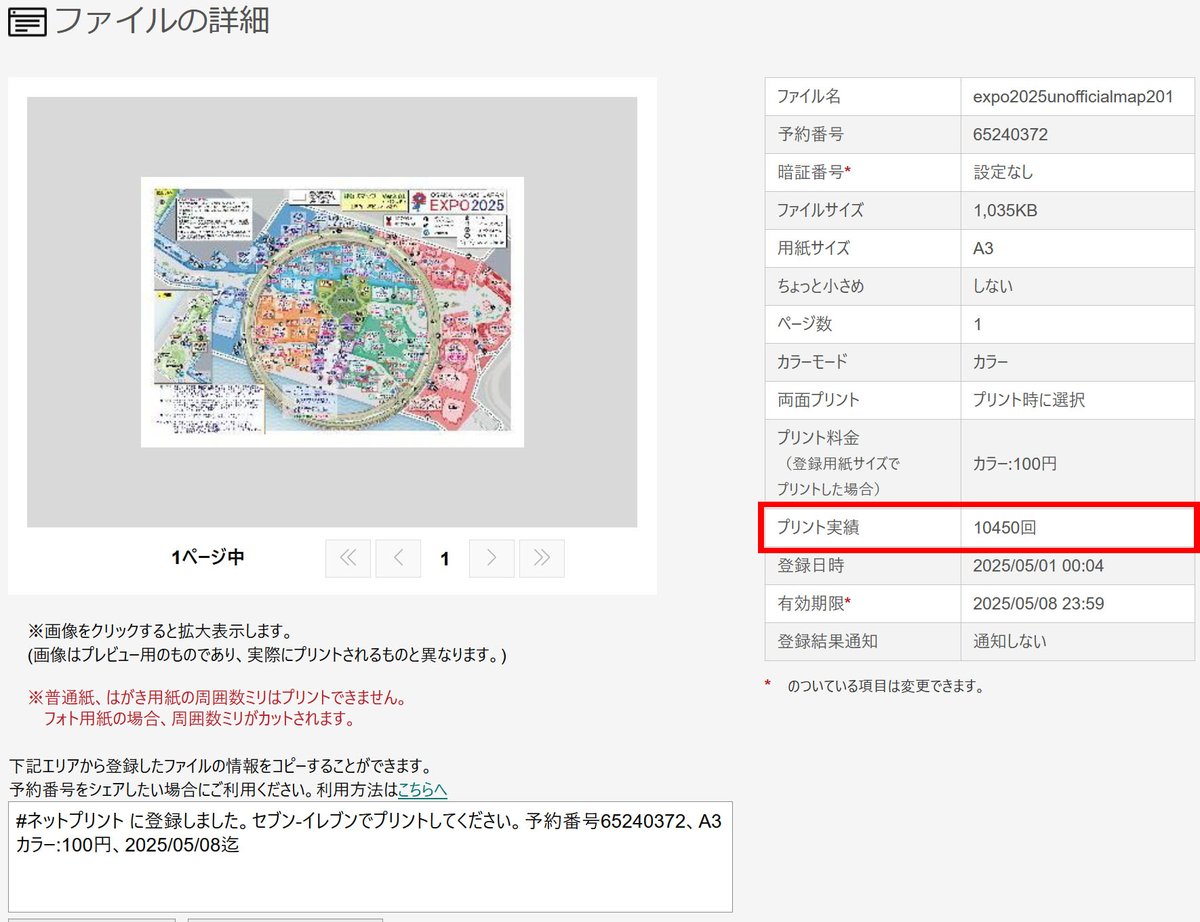Click the list icon beside ファイルの詳細 heading

coord(26,22)
